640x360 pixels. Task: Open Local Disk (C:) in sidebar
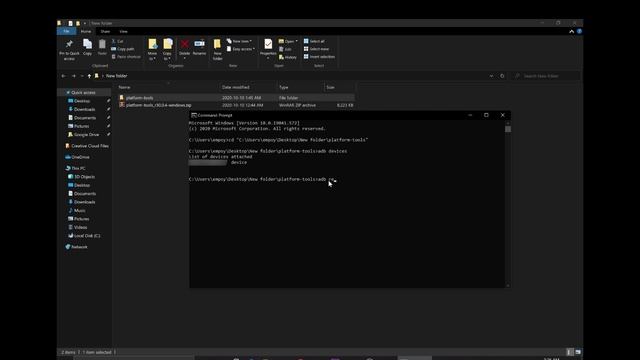click(84, 236)
